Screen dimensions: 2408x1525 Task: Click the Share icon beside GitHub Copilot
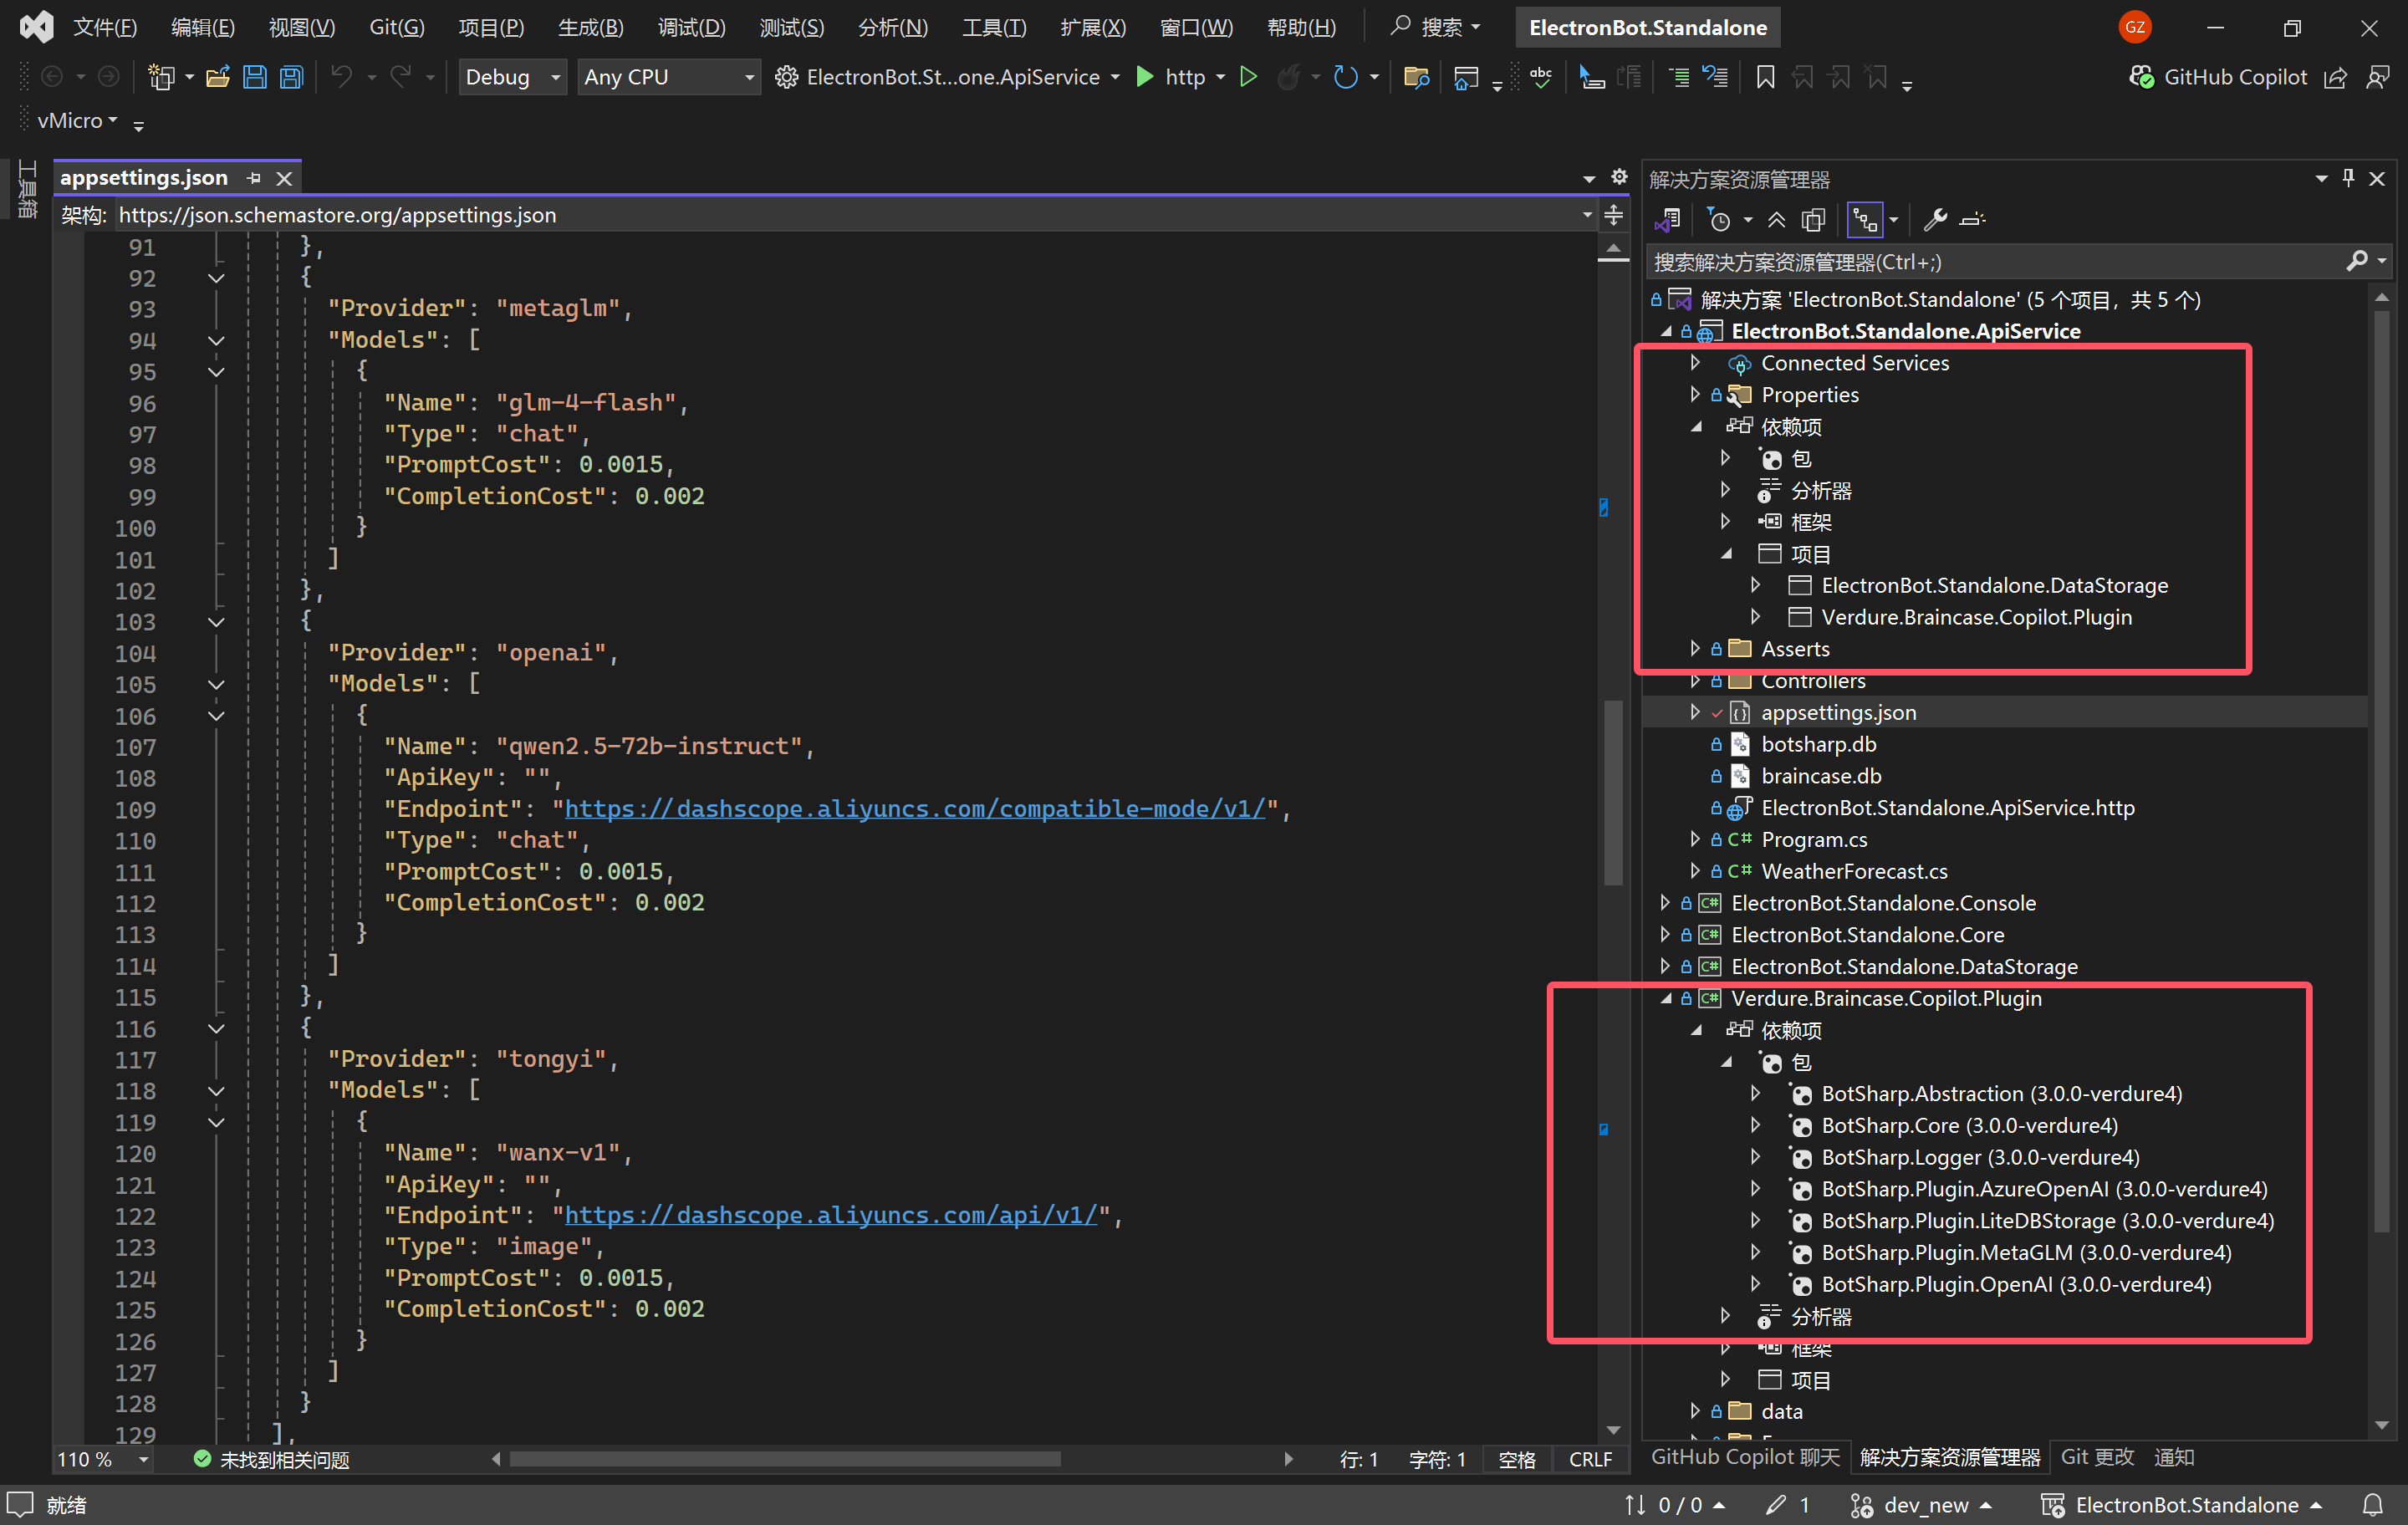[x=2335, y=77]
